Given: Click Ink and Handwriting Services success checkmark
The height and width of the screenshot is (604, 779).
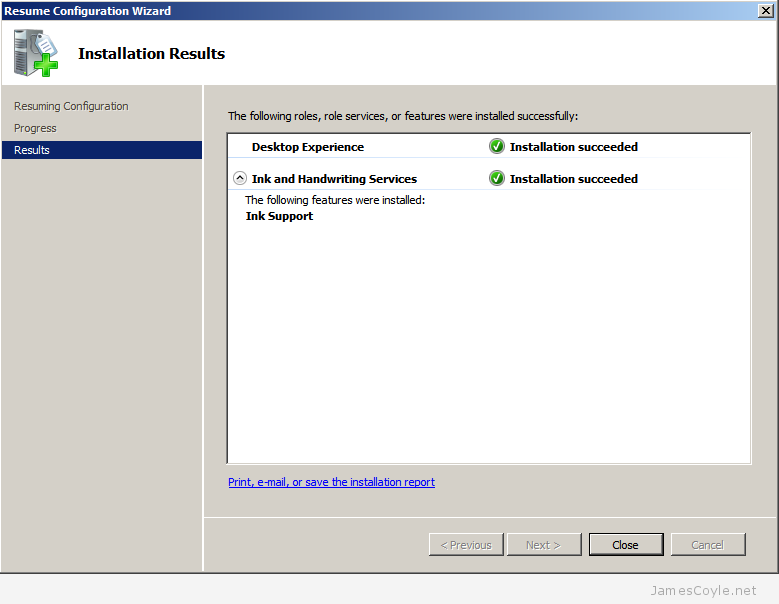Looking at the screenshot, I should coord(496,178).
